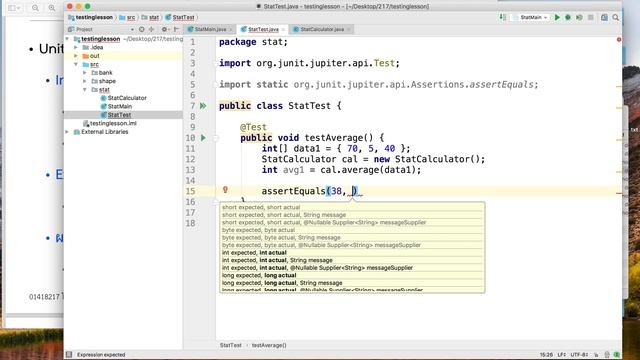Expand the shape package
The image size is (640, 360).
pyautogui.click(x=84, y=81)
